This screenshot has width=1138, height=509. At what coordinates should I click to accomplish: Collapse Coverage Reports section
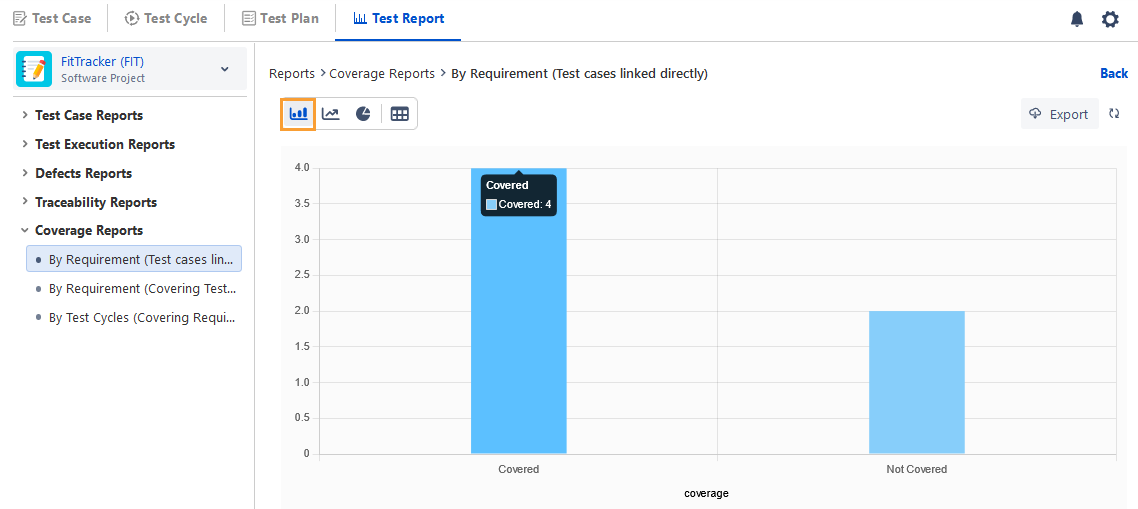(25, 230)
